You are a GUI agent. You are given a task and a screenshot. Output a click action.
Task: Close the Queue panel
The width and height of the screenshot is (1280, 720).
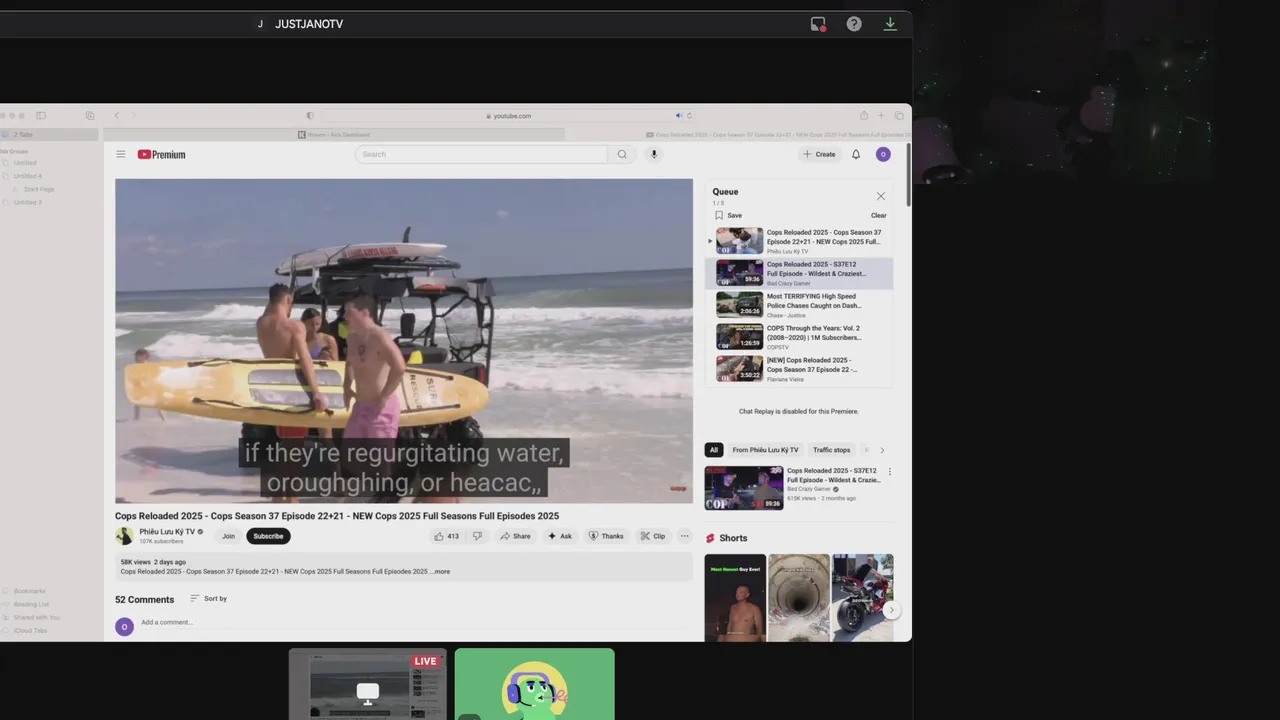pyautogui.click(x=881, y=196)
